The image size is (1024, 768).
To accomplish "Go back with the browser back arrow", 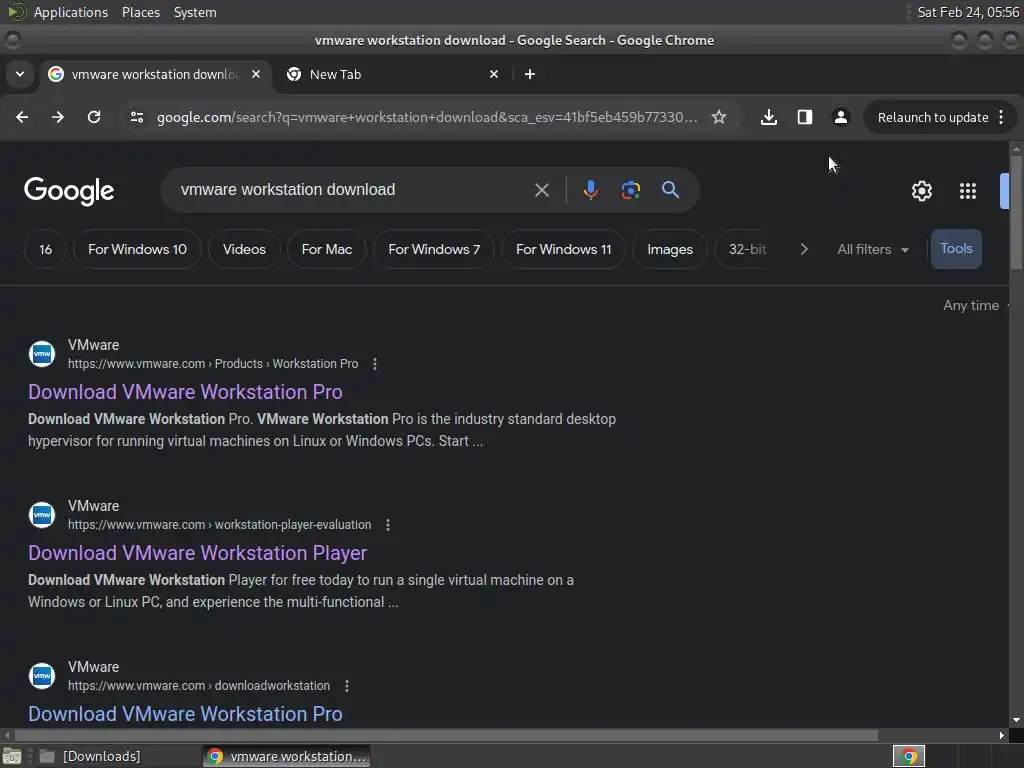I will [x=22, y=117].
